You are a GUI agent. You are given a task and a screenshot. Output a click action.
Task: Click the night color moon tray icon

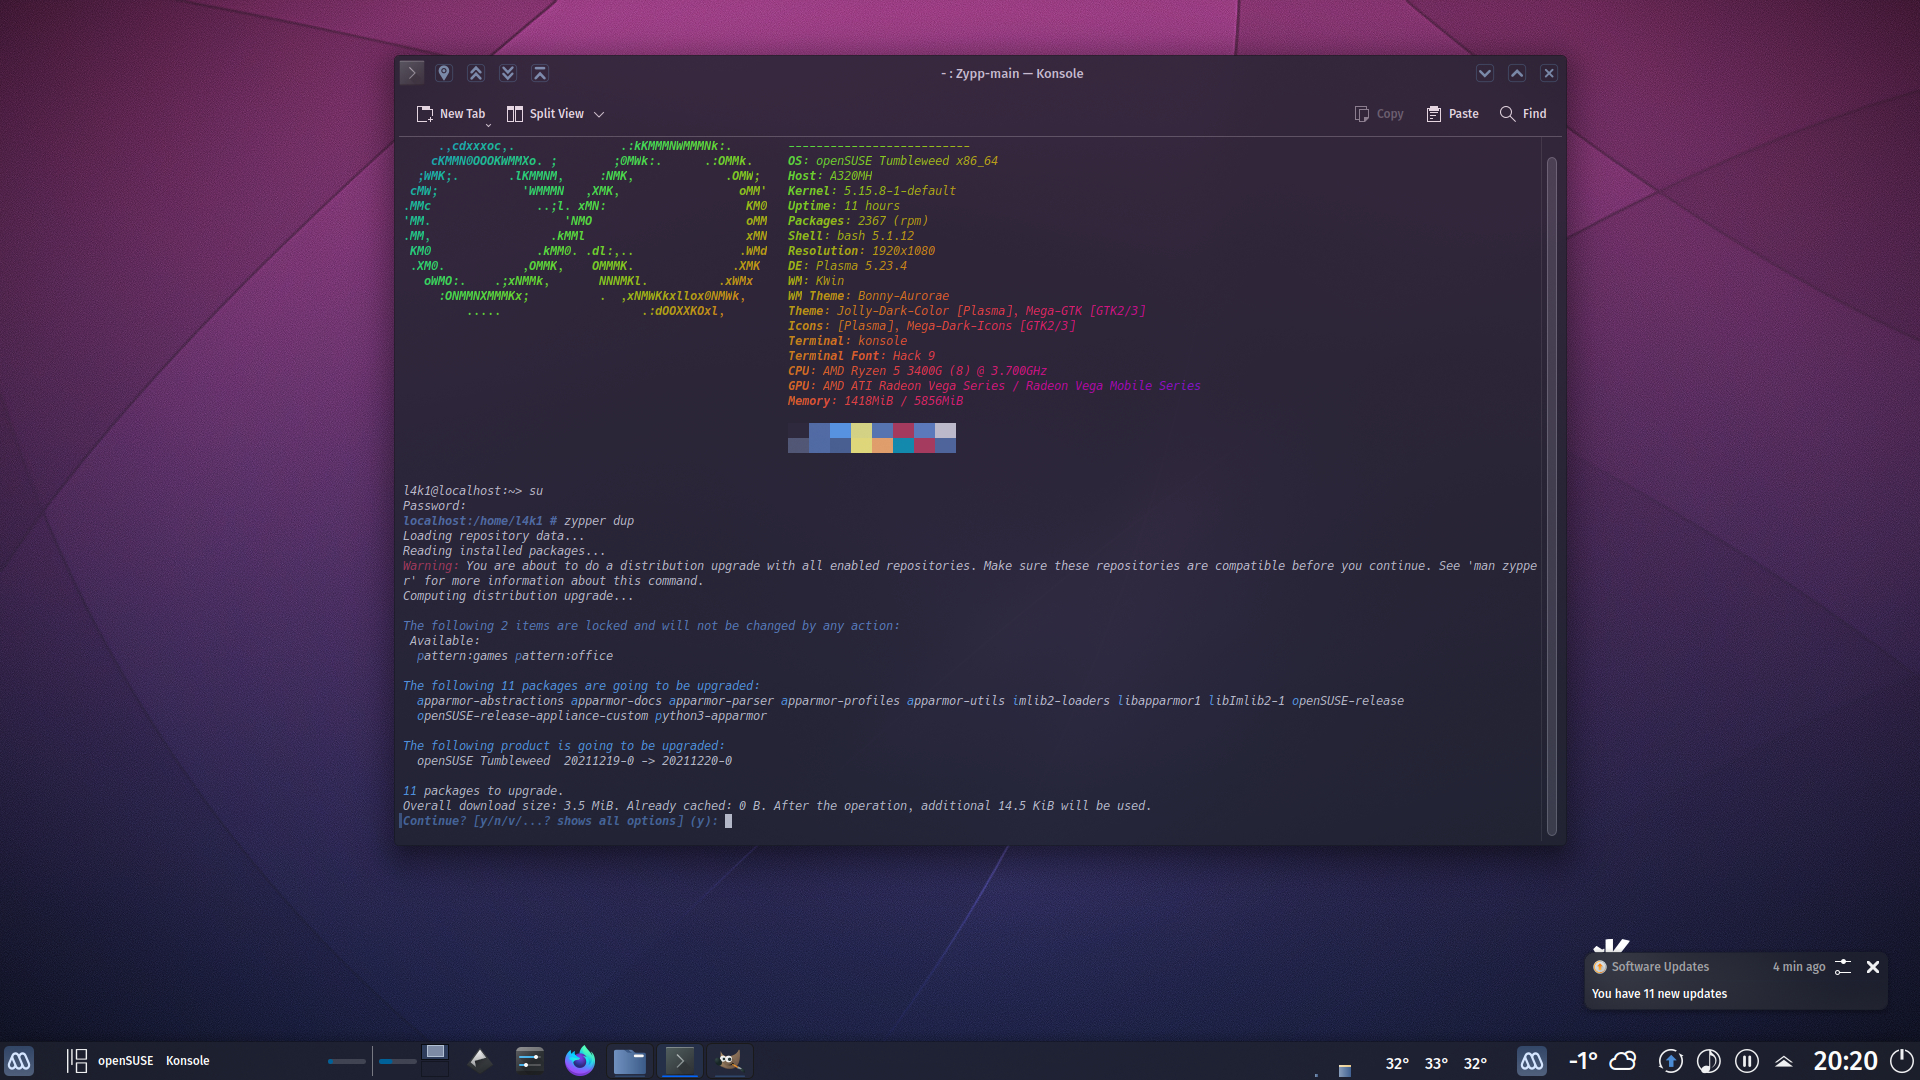(x=1709, y=1061)
